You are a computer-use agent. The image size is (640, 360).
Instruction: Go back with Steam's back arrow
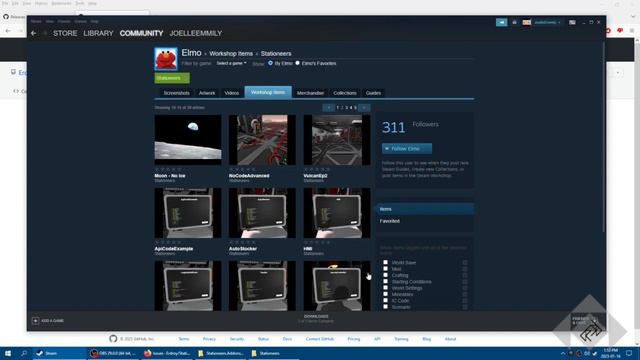click(34, 33)
